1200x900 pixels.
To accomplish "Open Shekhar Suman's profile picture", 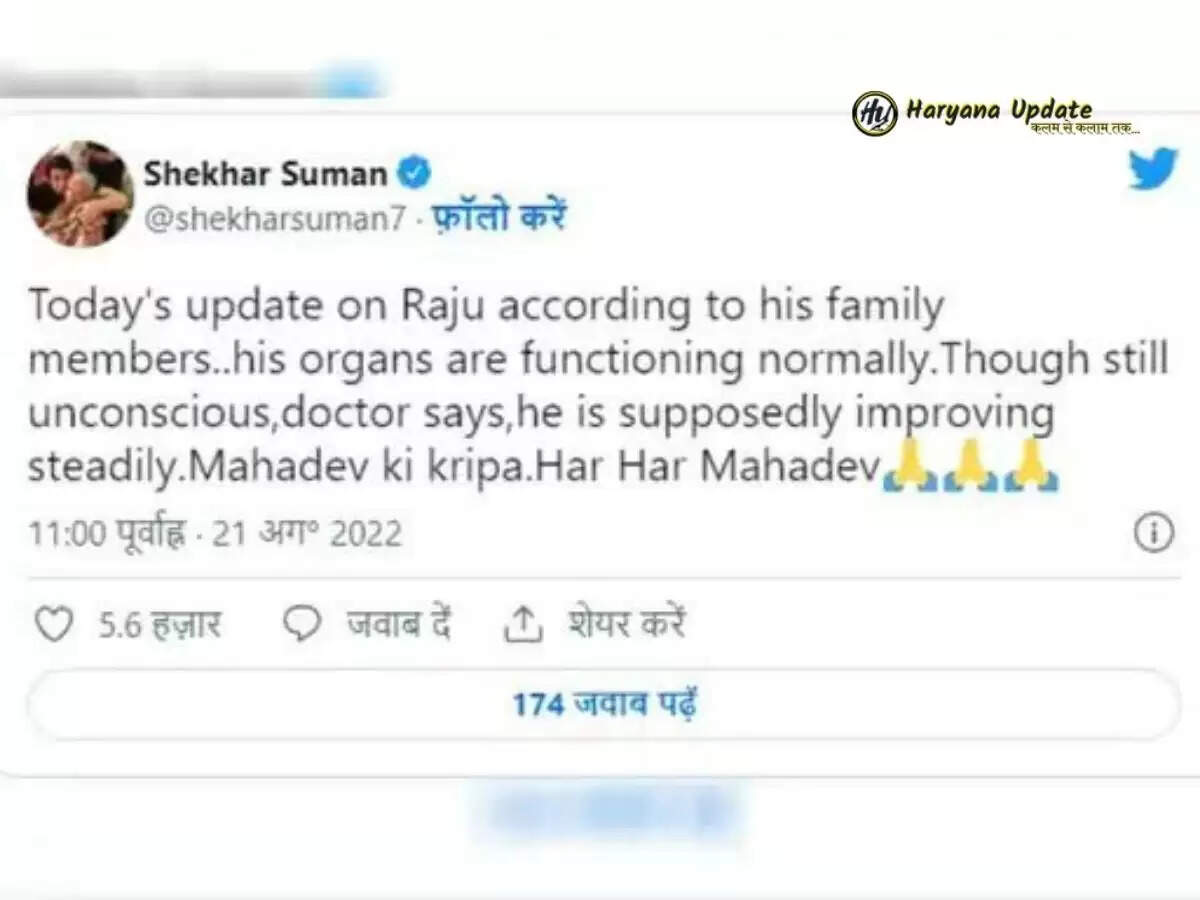I will pyautogui.click(x=80, y=194).
